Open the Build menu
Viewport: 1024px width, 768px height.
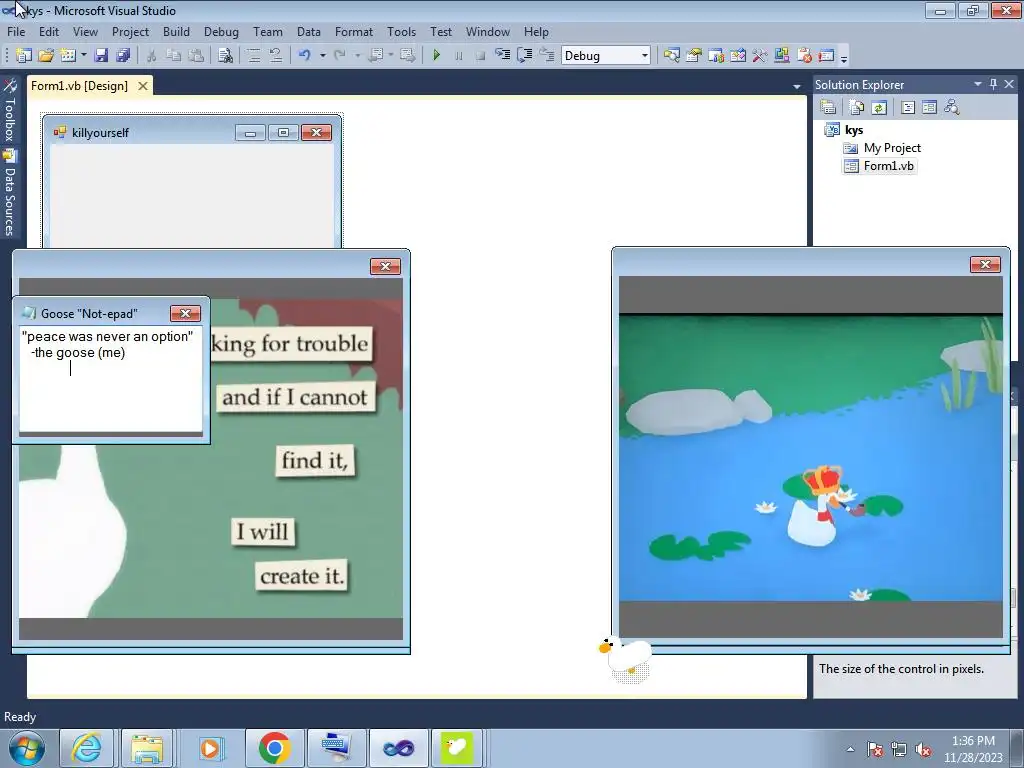tap(176, 31)
